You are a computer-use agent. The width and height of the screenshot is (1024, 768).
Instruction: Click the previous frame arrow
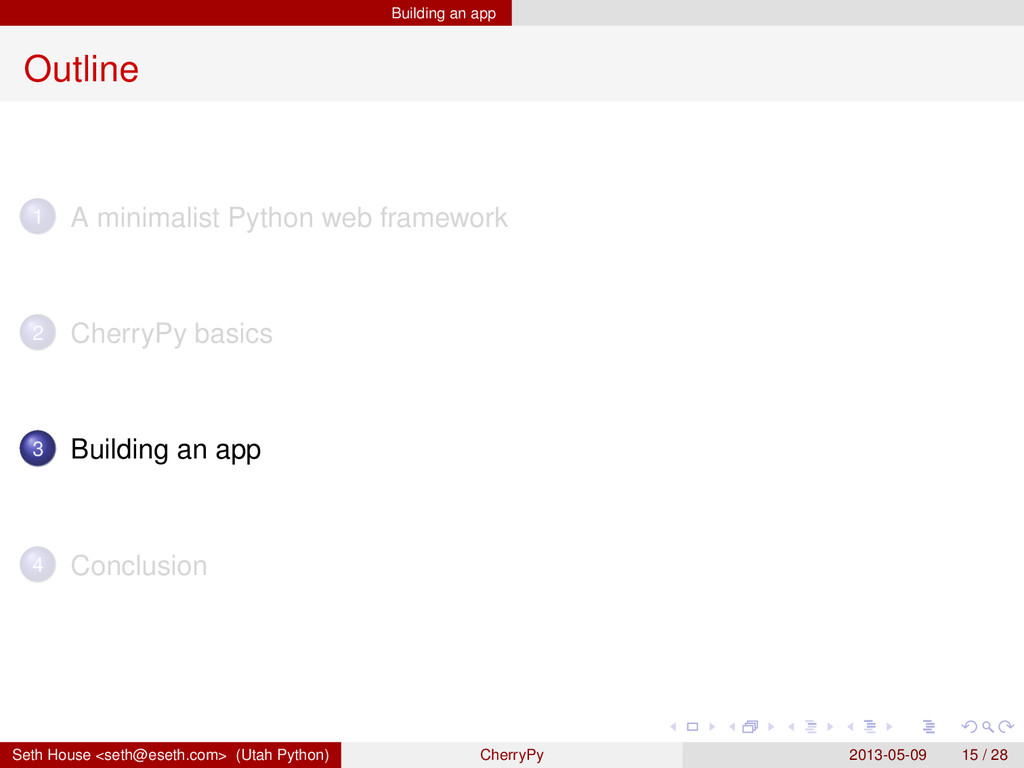(x=732, y=727)
